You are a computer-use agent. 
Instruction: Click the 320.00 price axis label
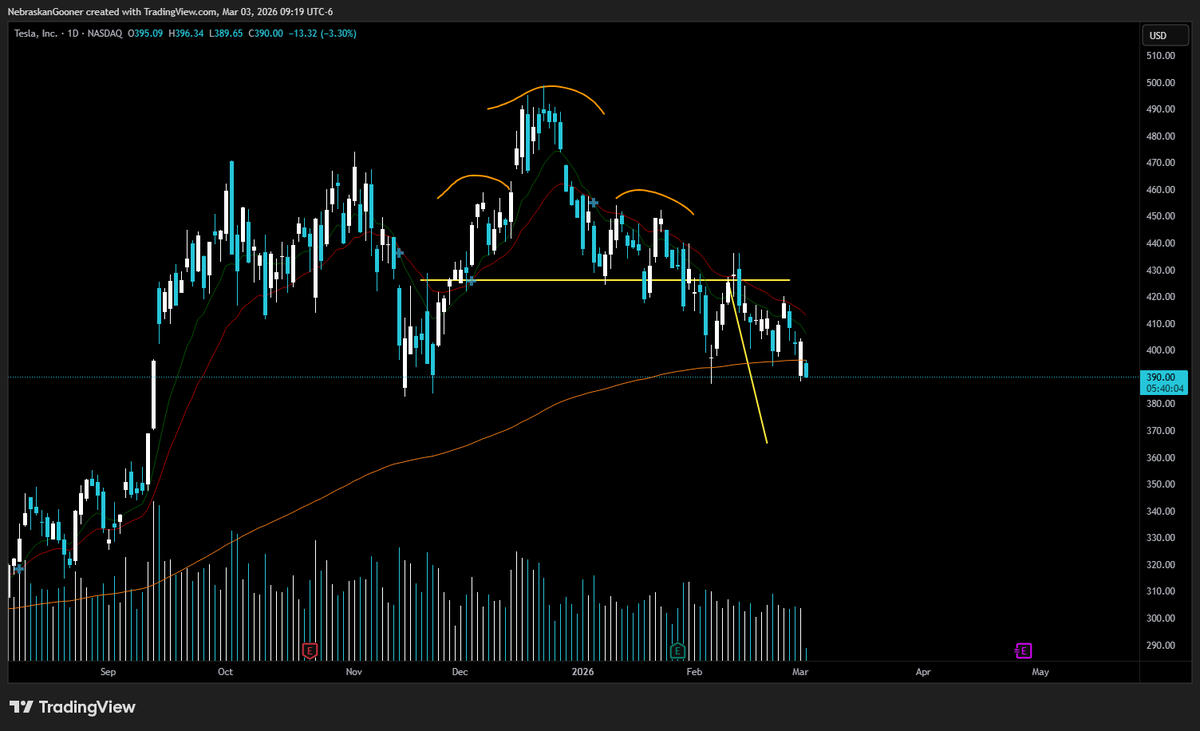pyautogui.click(x=1160, y=565)
